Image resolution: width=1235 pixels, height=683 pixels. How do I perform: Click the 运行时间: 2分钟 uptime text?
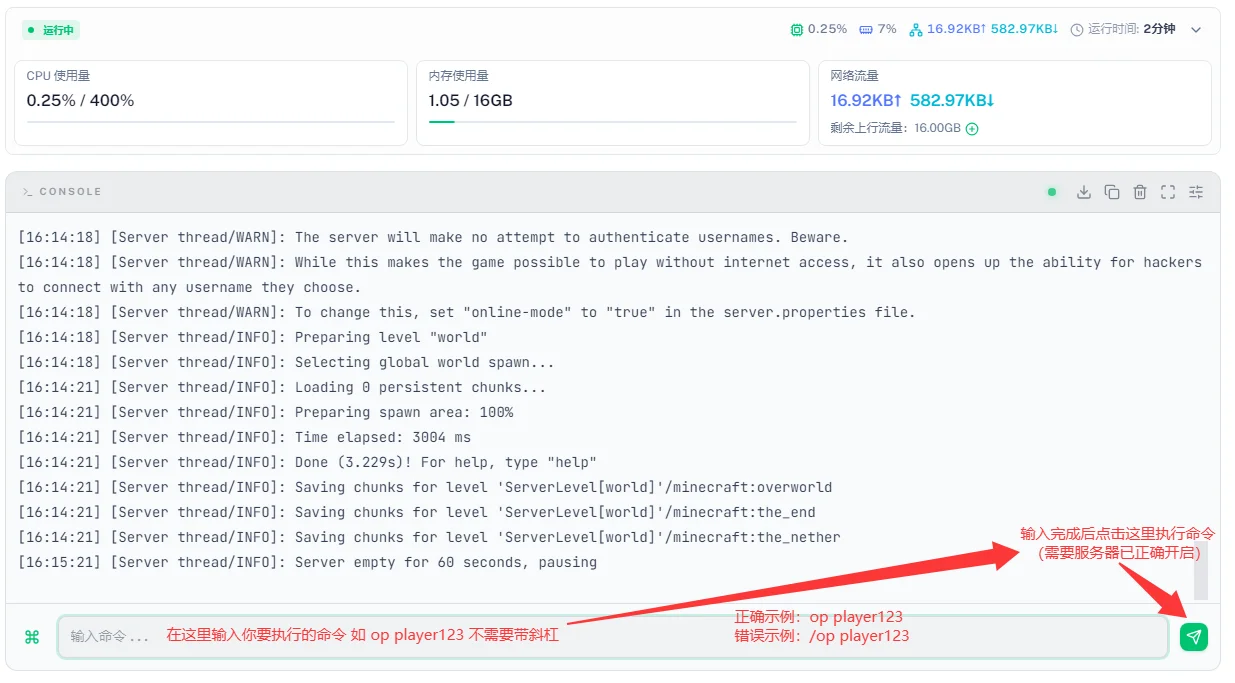tap(1131, 30)
